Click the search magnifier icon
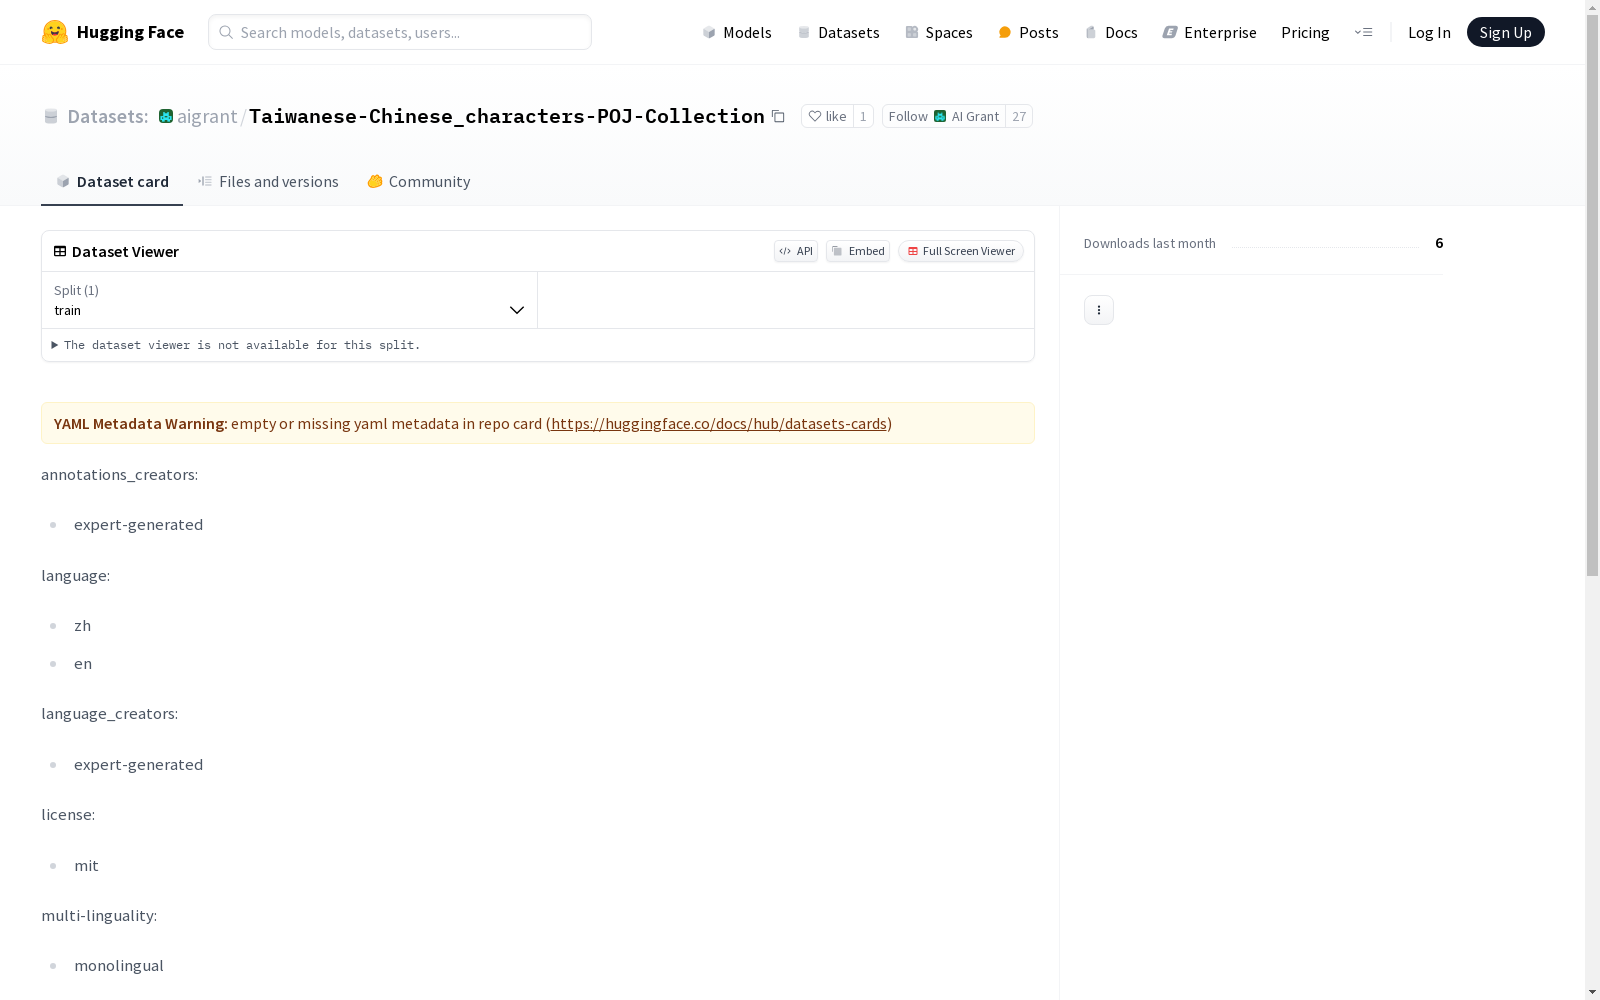Image resolution: width=1600 pixels, height=1000 pixels. click(x=226, y=32)
